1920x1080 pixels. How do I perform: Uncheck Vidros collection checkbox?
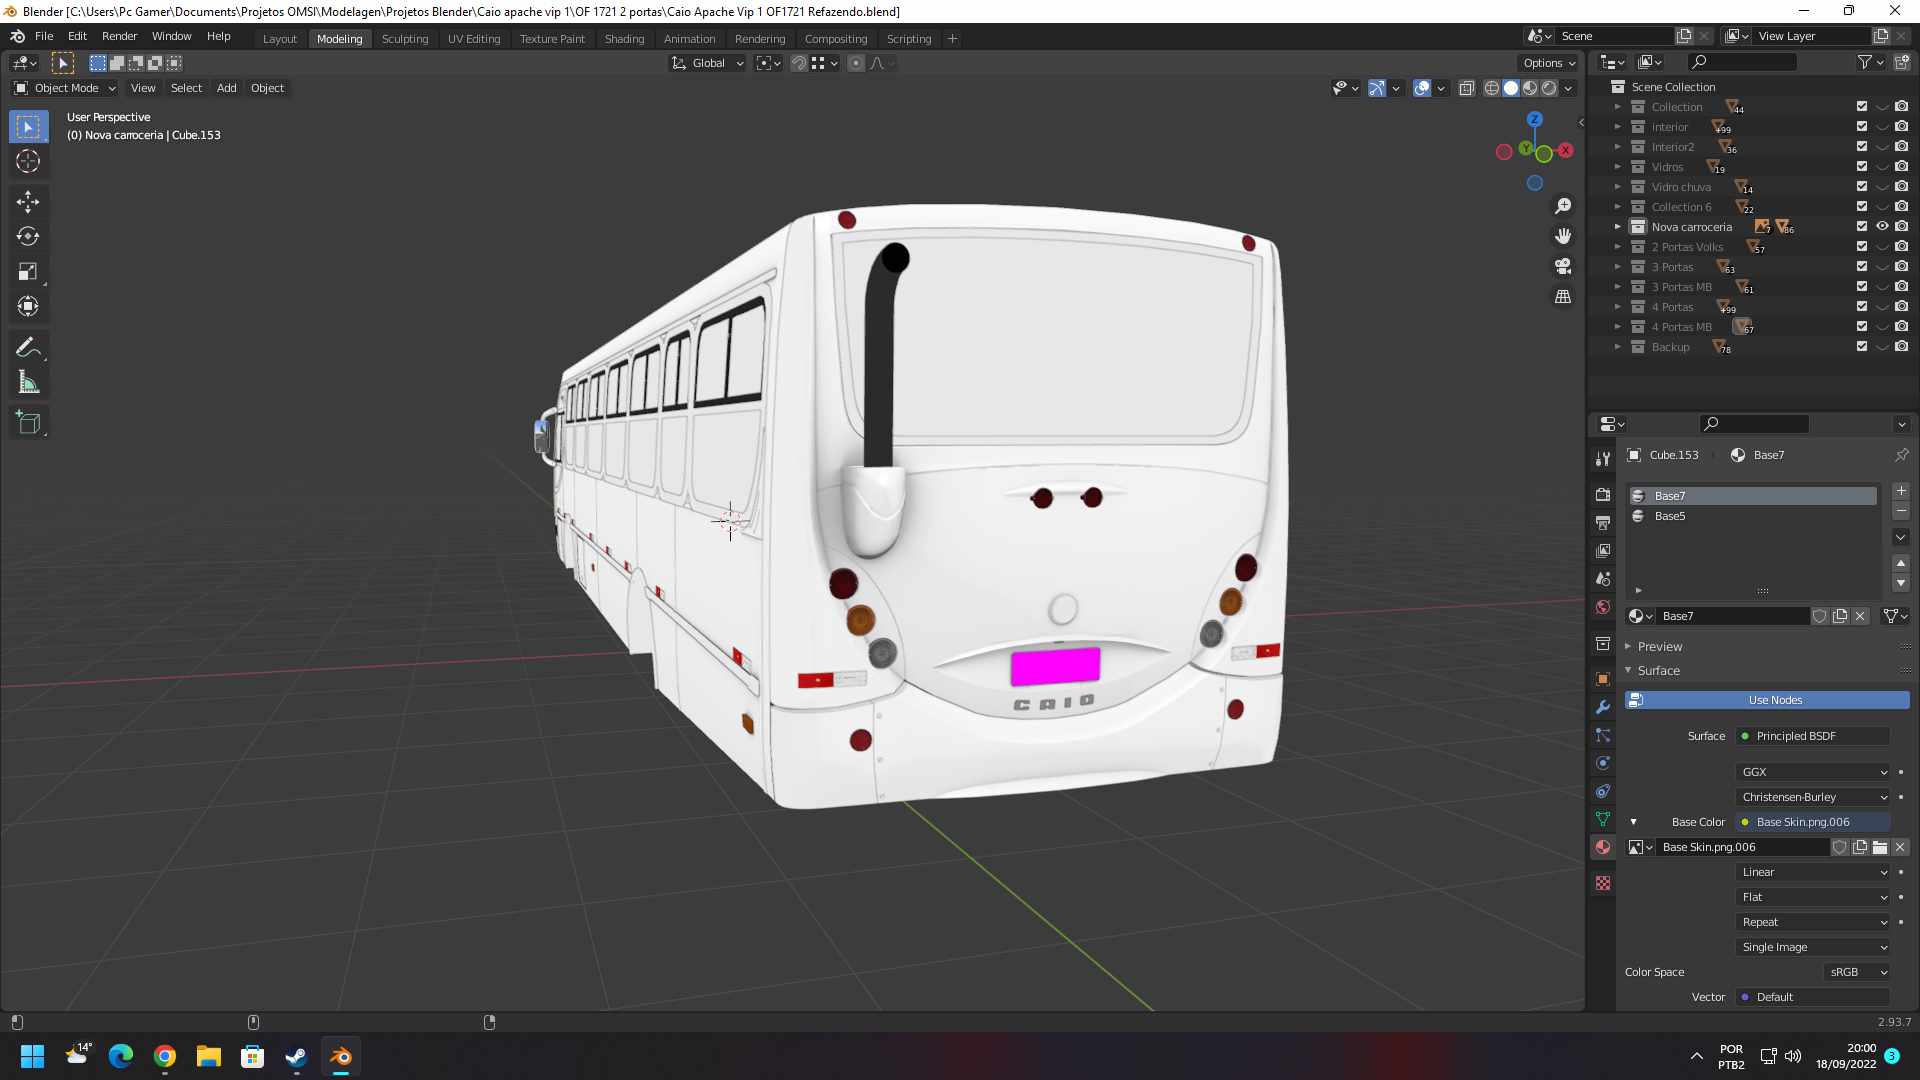tap(1862, 167)
